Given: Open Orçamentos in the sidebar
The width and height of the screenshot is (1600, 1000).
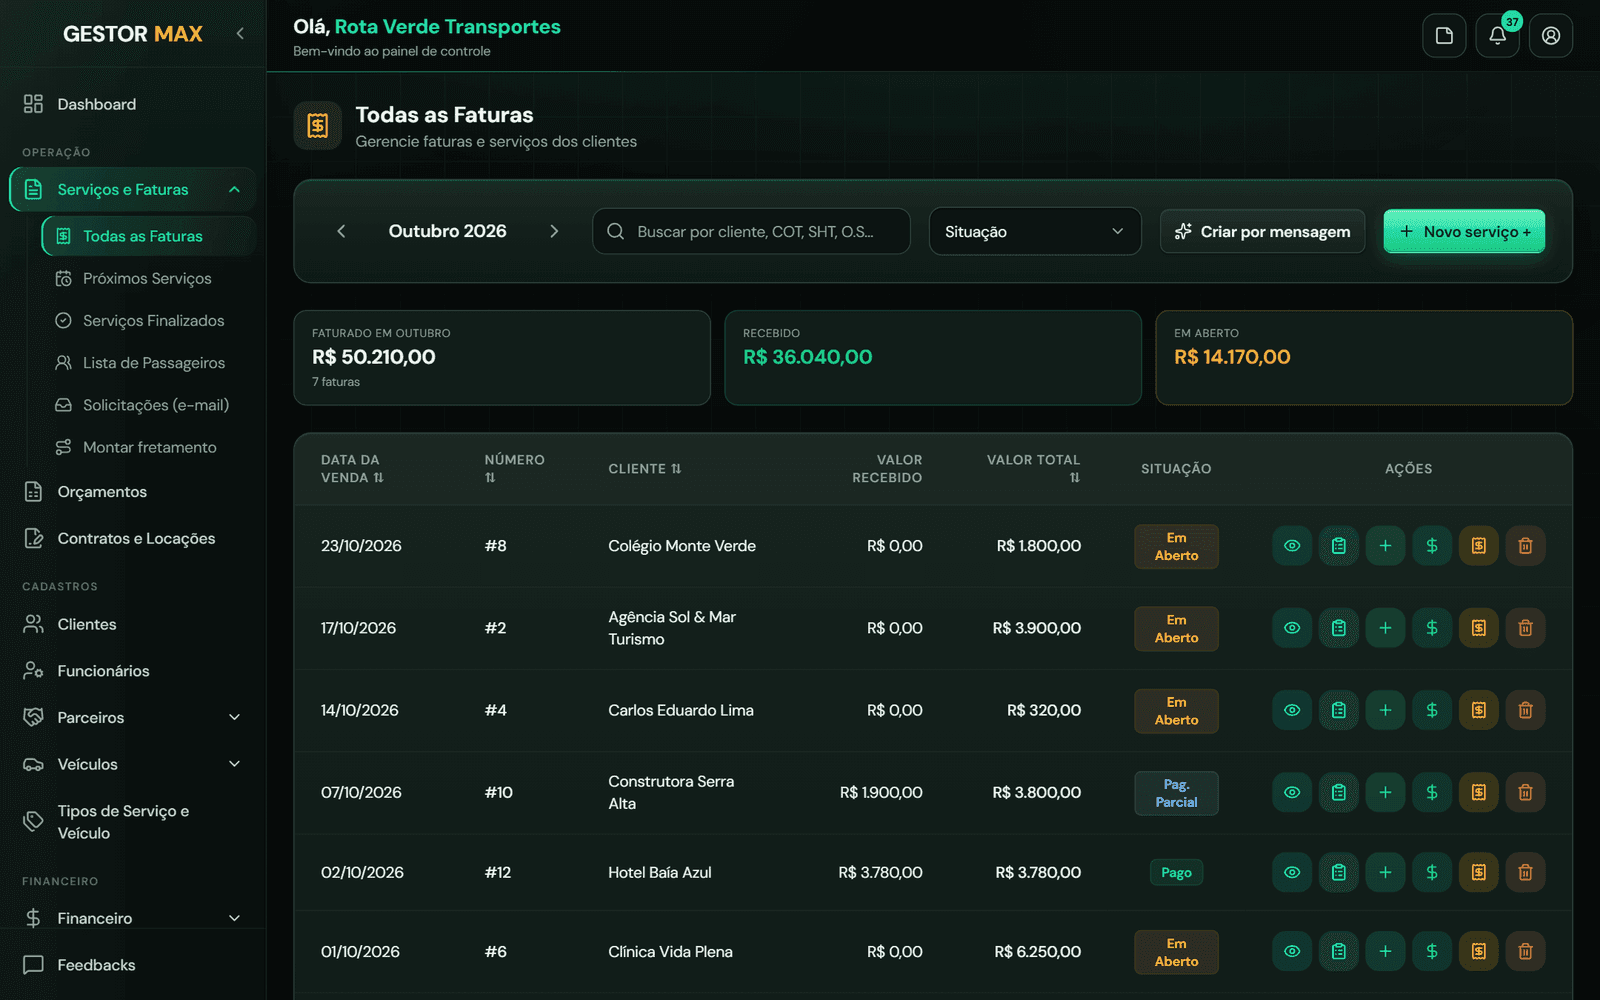Looking at the screenshot, I should coord(133,491).
